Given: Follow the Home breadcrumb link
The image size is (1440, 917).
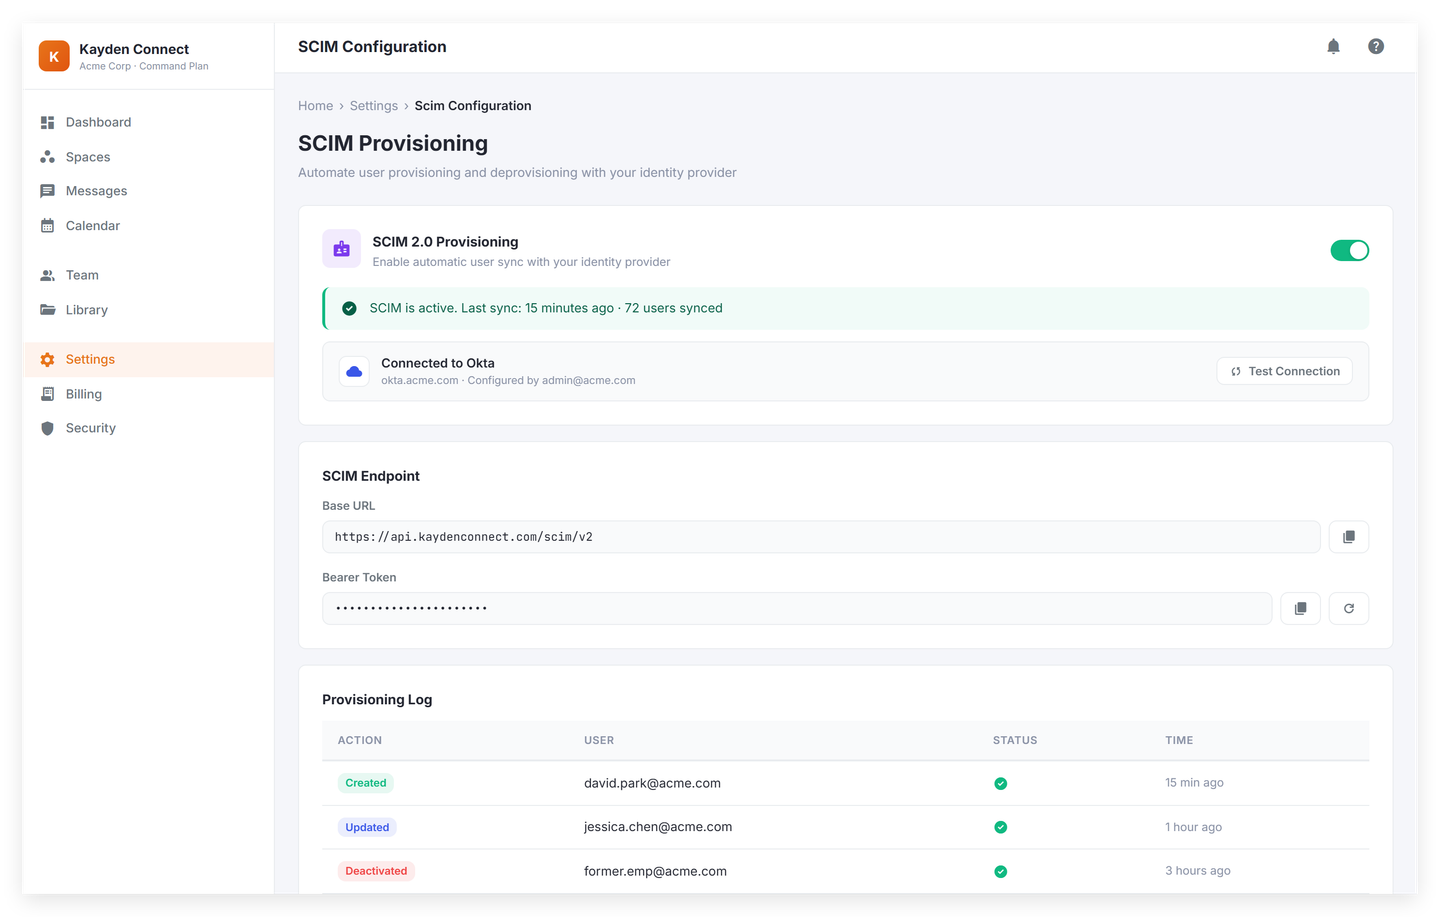Looking at the screenshot, I should 315,106.
